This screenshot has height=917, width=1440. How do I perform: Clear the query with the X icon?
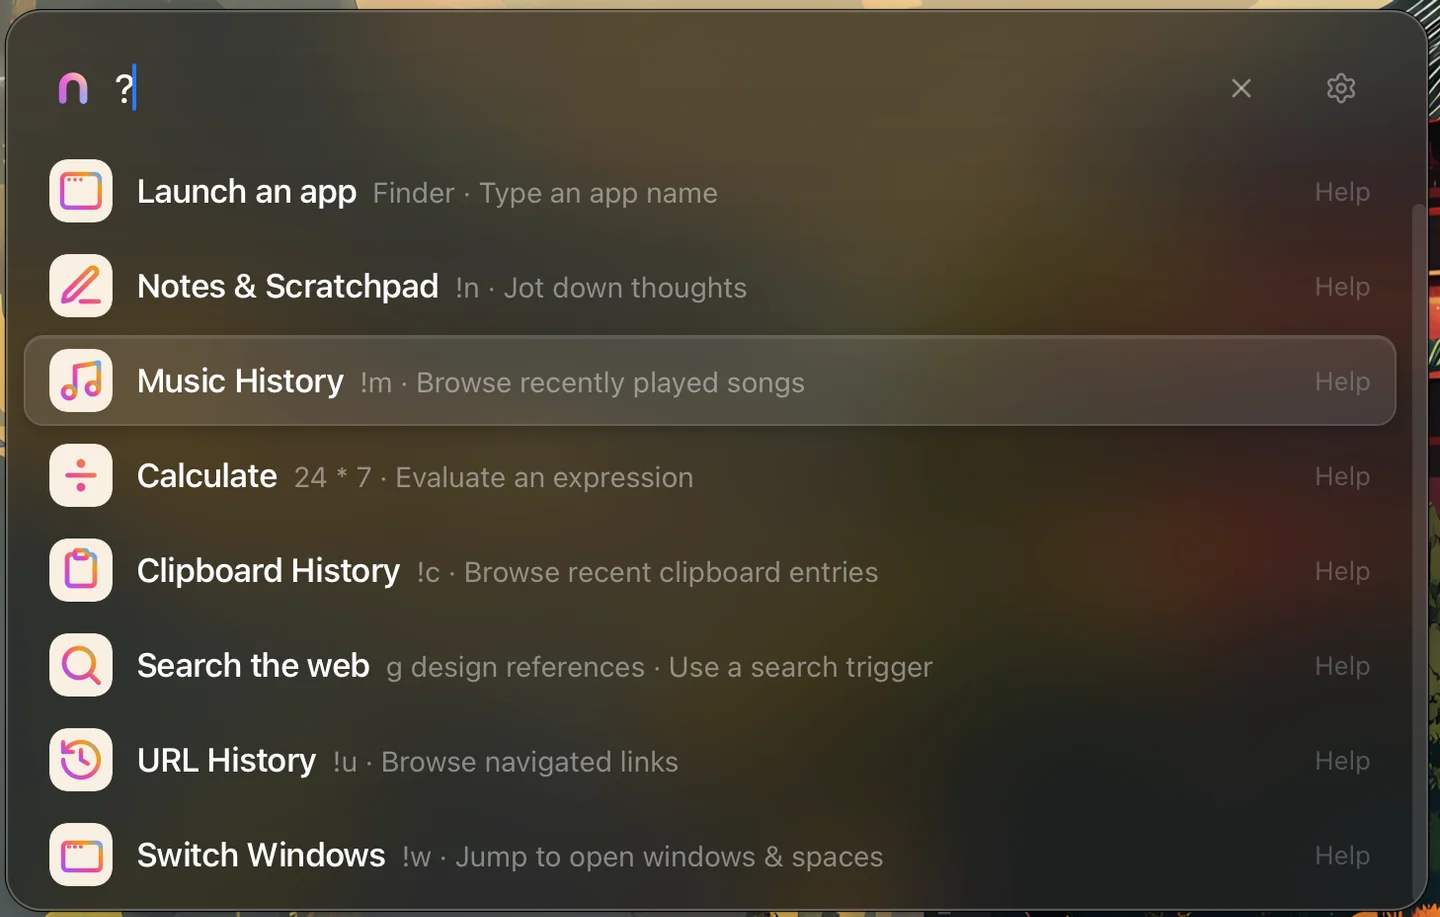1241,88
